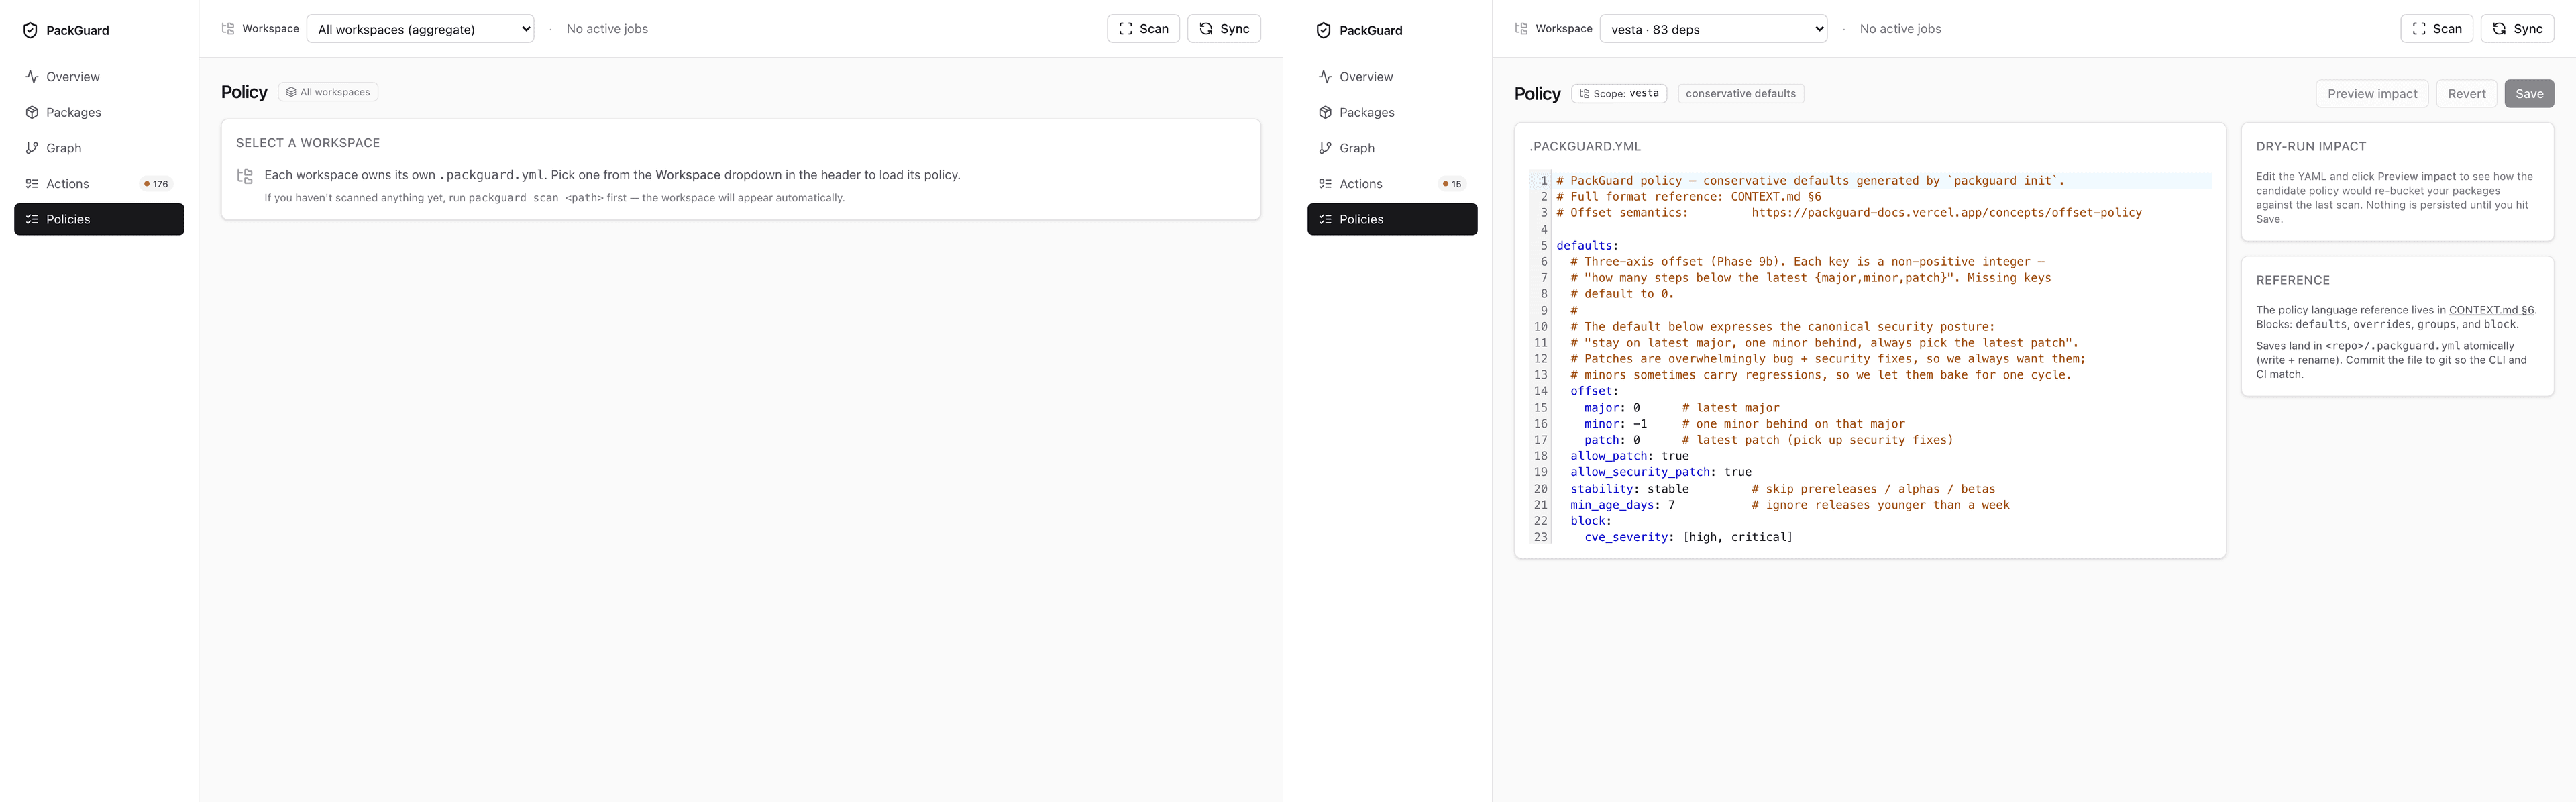Click Preview impact button
Screen dimensions: 2576x802
pyautogui.click(x=2372, y=93)
